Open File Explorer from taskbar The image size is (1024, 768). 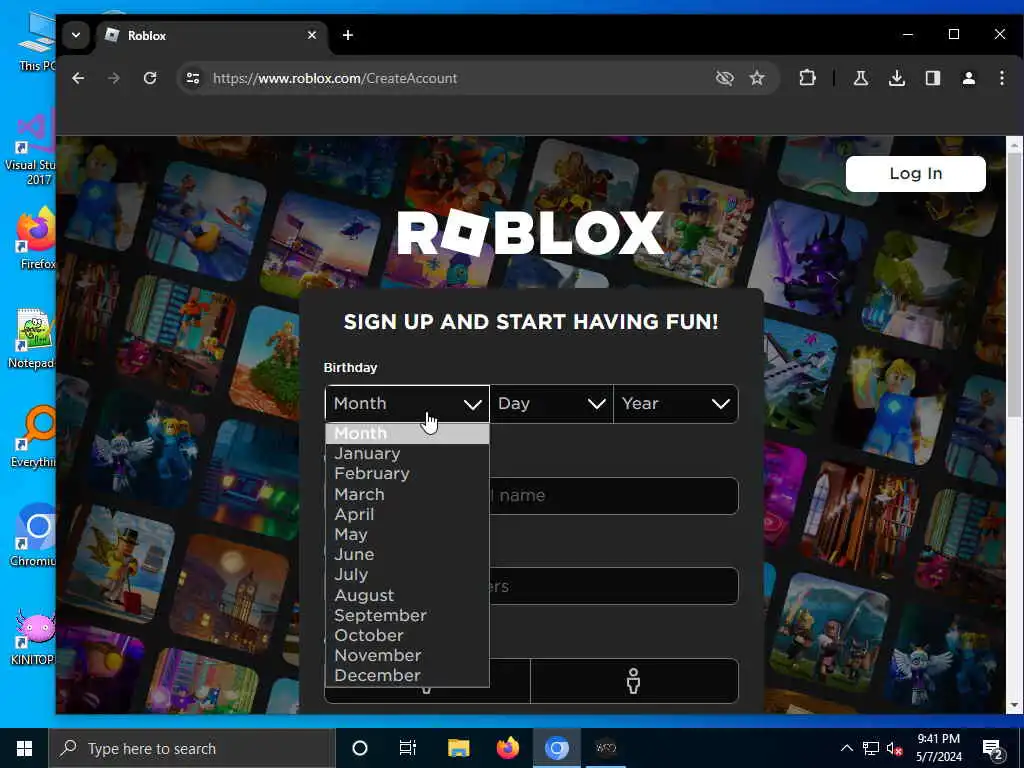click(x=458, y=748)
